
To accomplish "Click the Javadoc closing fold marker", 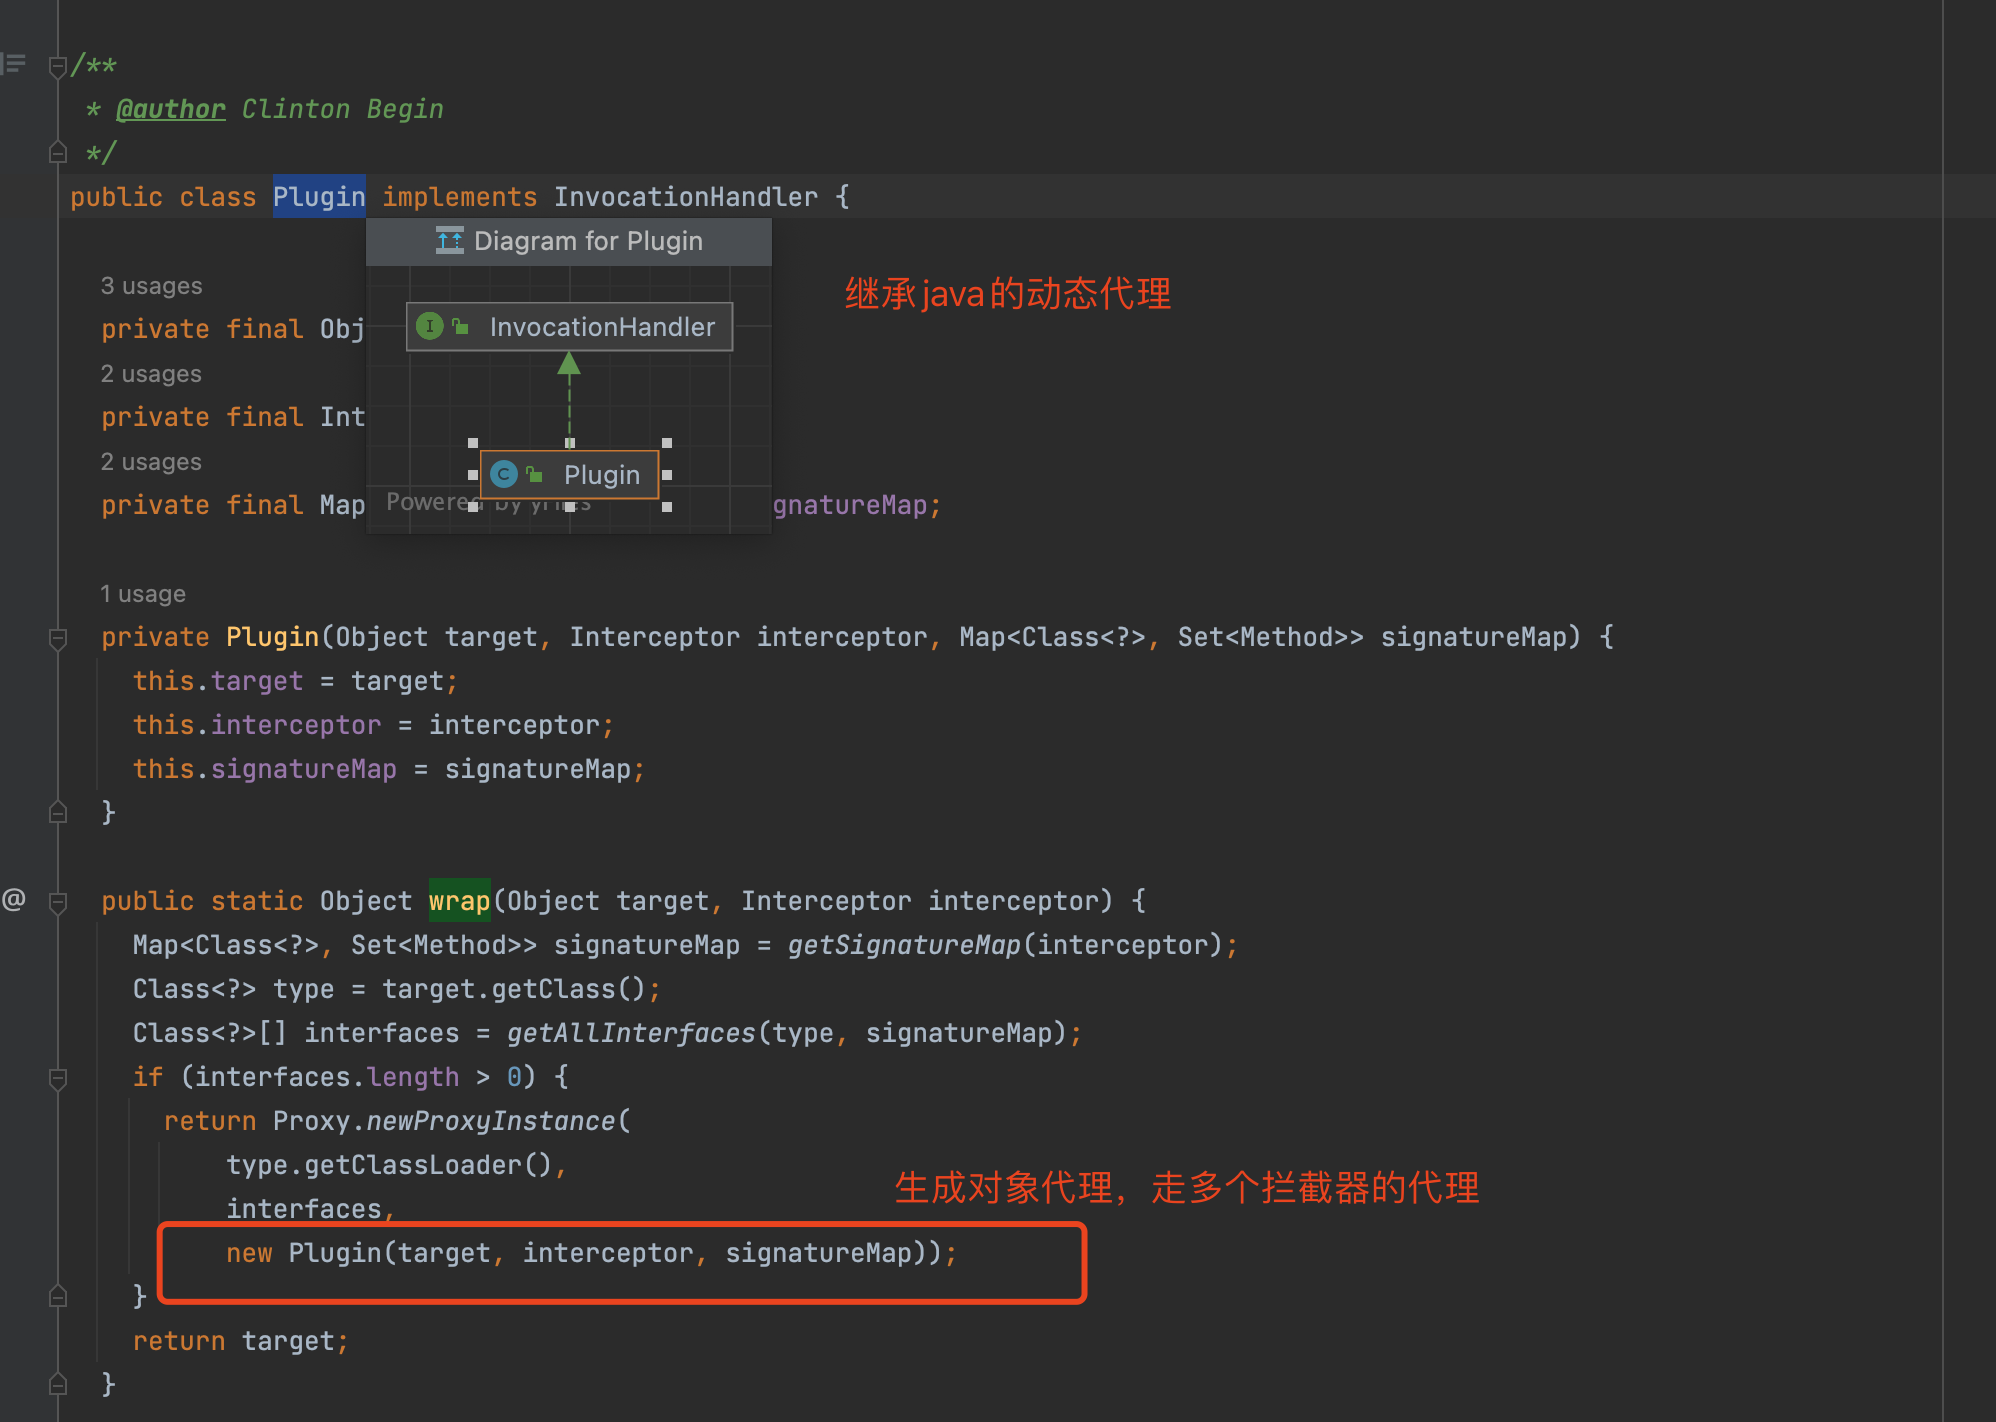I will (x=58, y=152).
